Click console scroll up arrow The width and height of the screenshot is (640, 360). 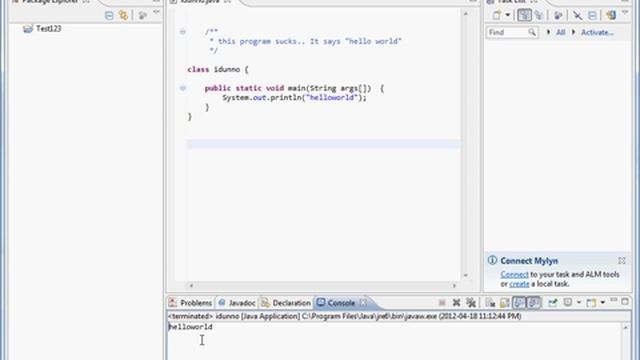(625, 328)
